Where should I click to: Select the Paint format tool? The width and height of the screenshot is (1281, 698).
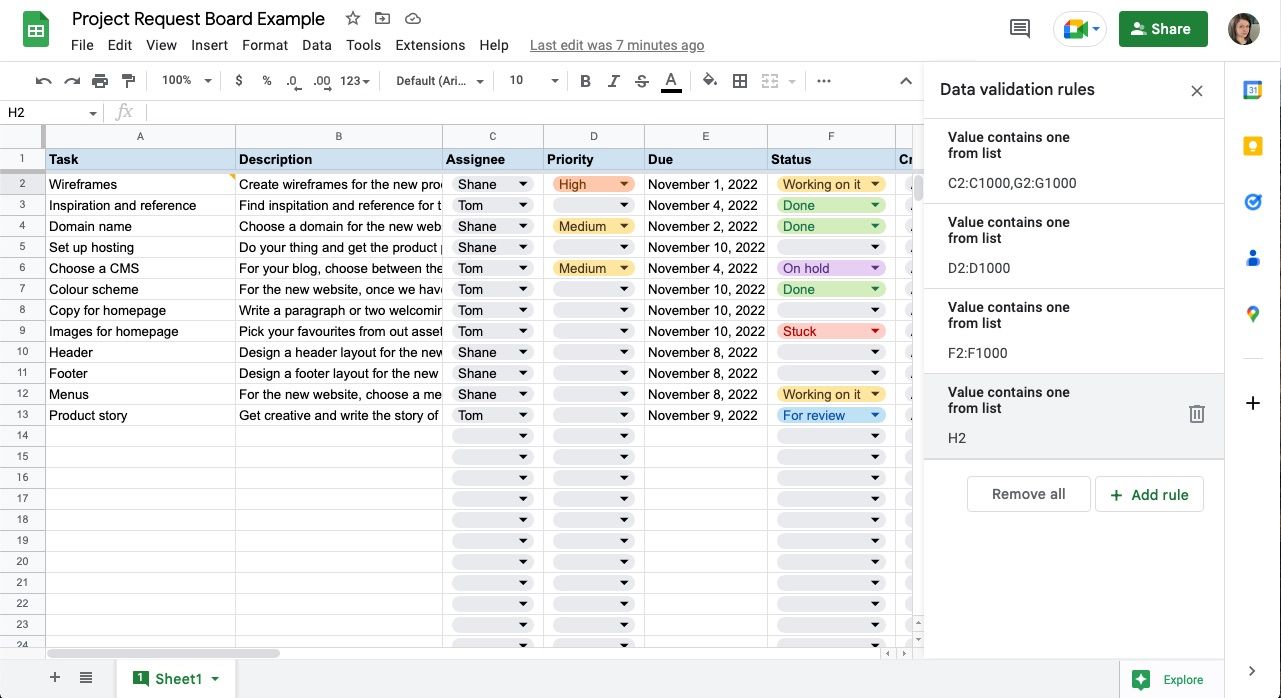(128, 81)
